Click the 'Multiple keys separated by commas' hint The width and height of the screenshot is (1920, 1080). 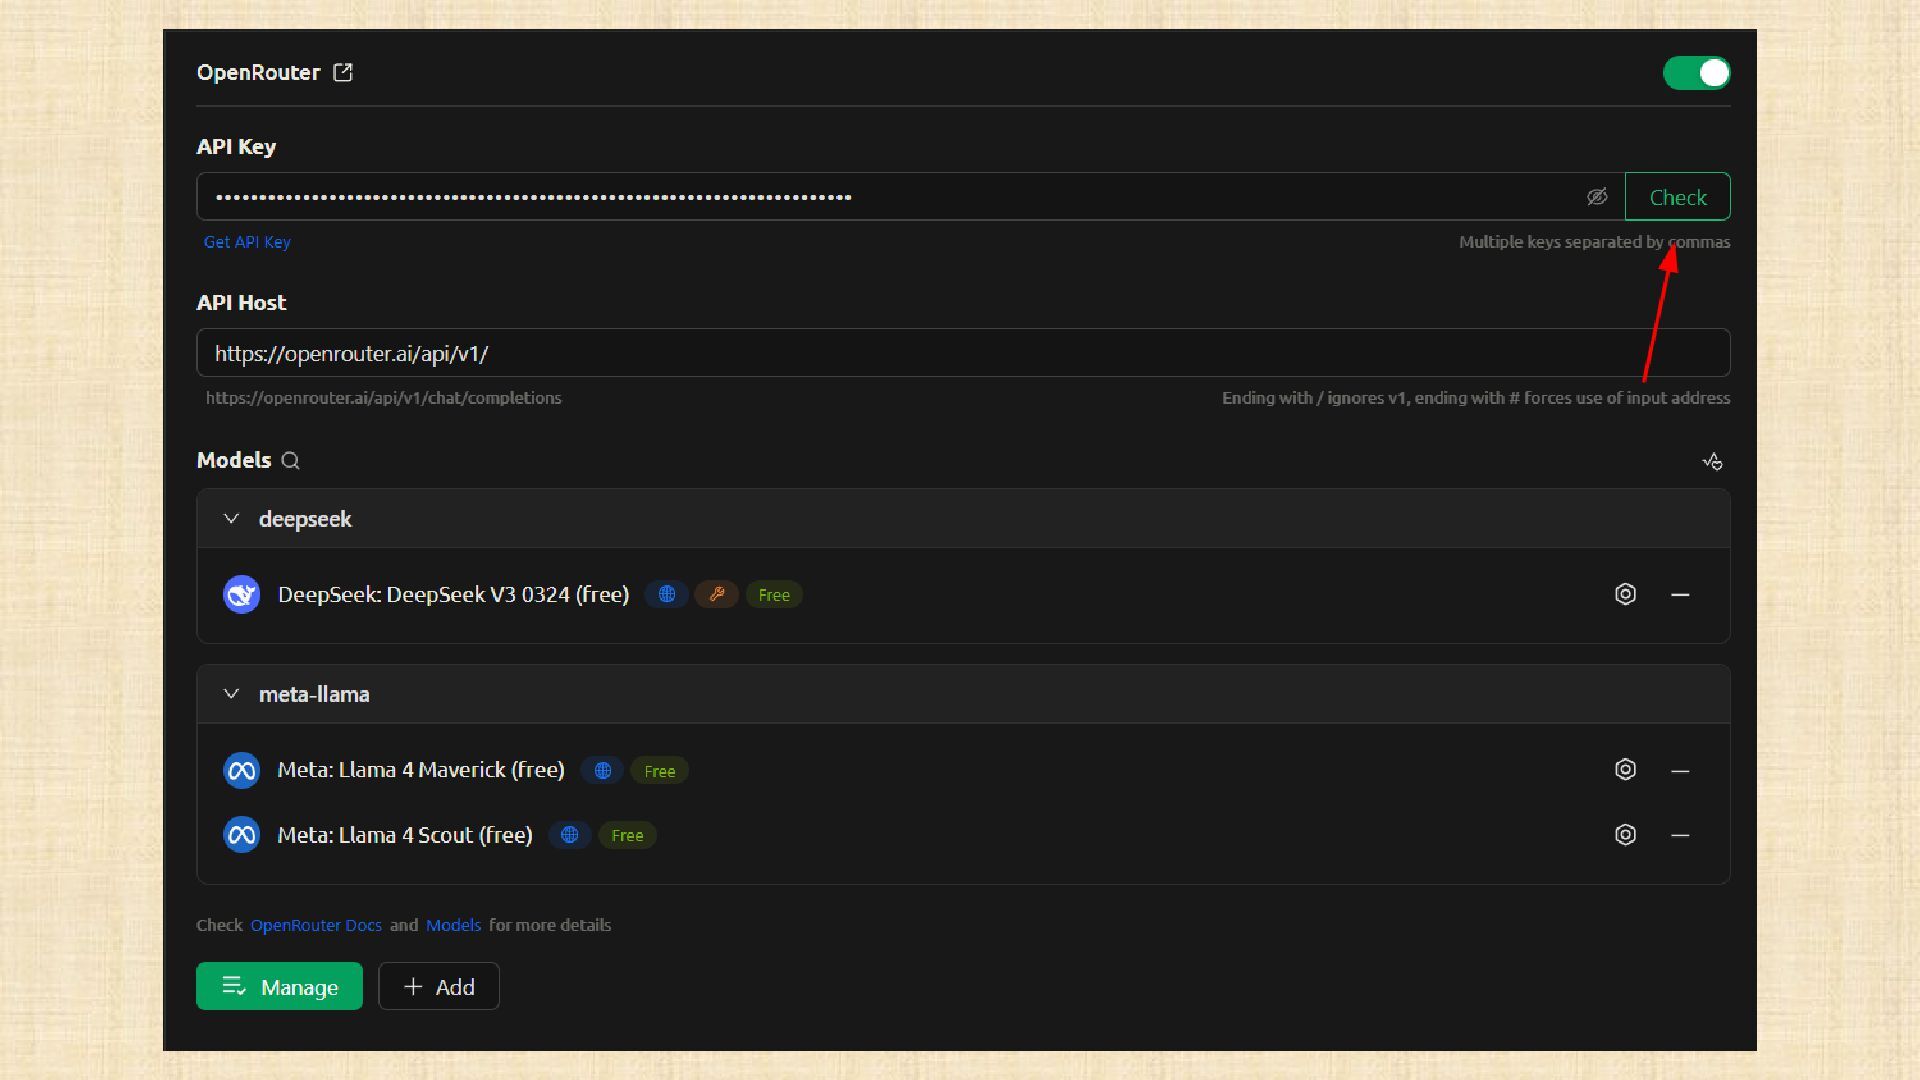[1594, 242]
